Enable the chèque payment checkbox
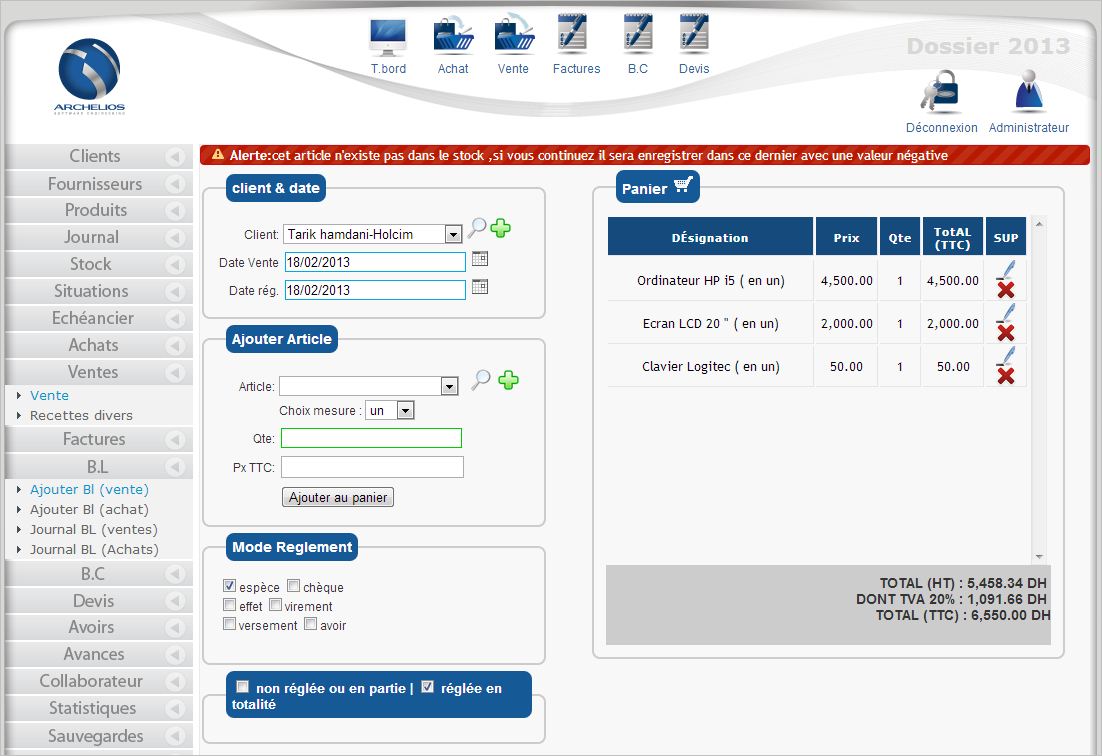 point(294,586)
